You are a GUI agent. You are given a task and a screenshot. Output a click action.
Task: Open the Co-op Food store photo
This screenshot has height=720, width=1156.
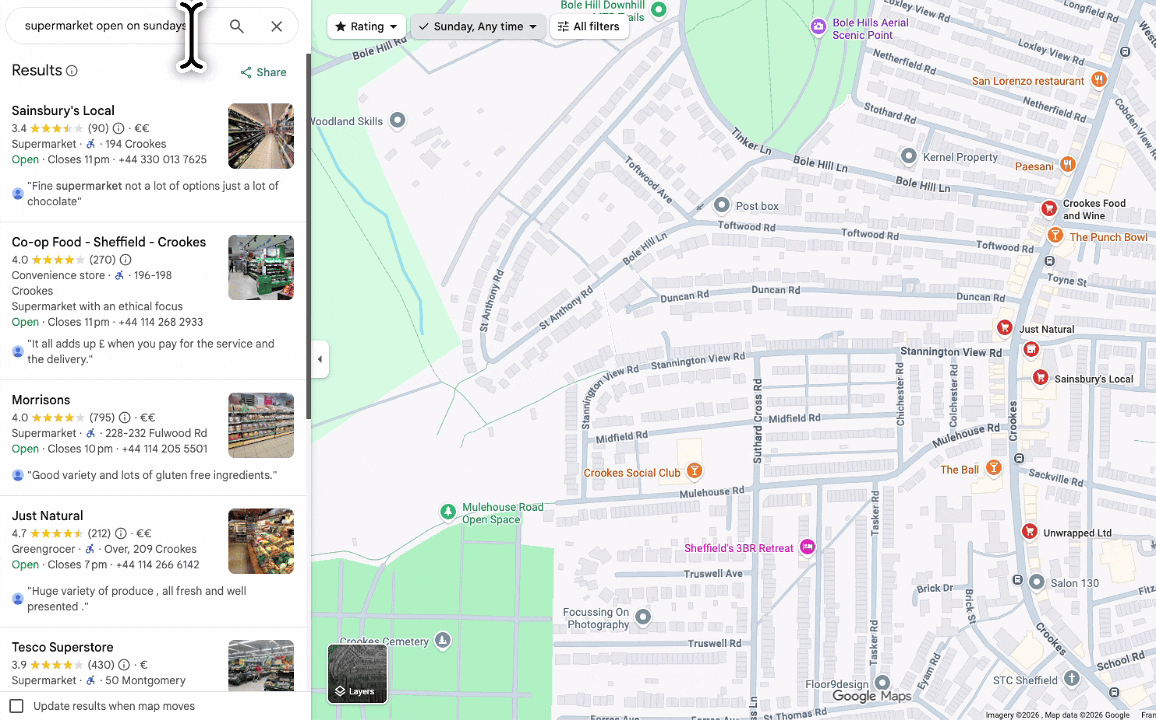point(261,268)
